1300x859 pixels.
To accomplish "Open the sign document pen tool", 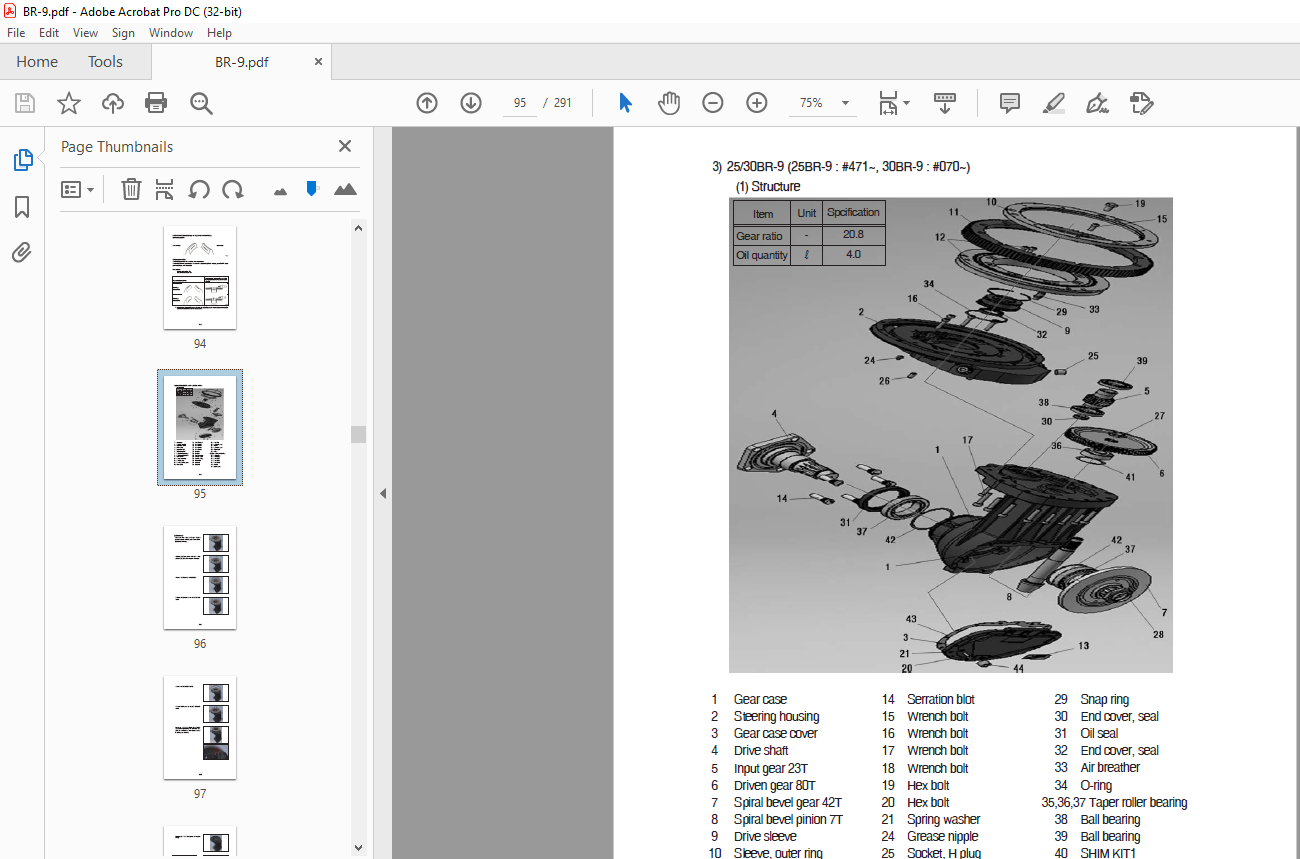I will tap(1098, 103).
